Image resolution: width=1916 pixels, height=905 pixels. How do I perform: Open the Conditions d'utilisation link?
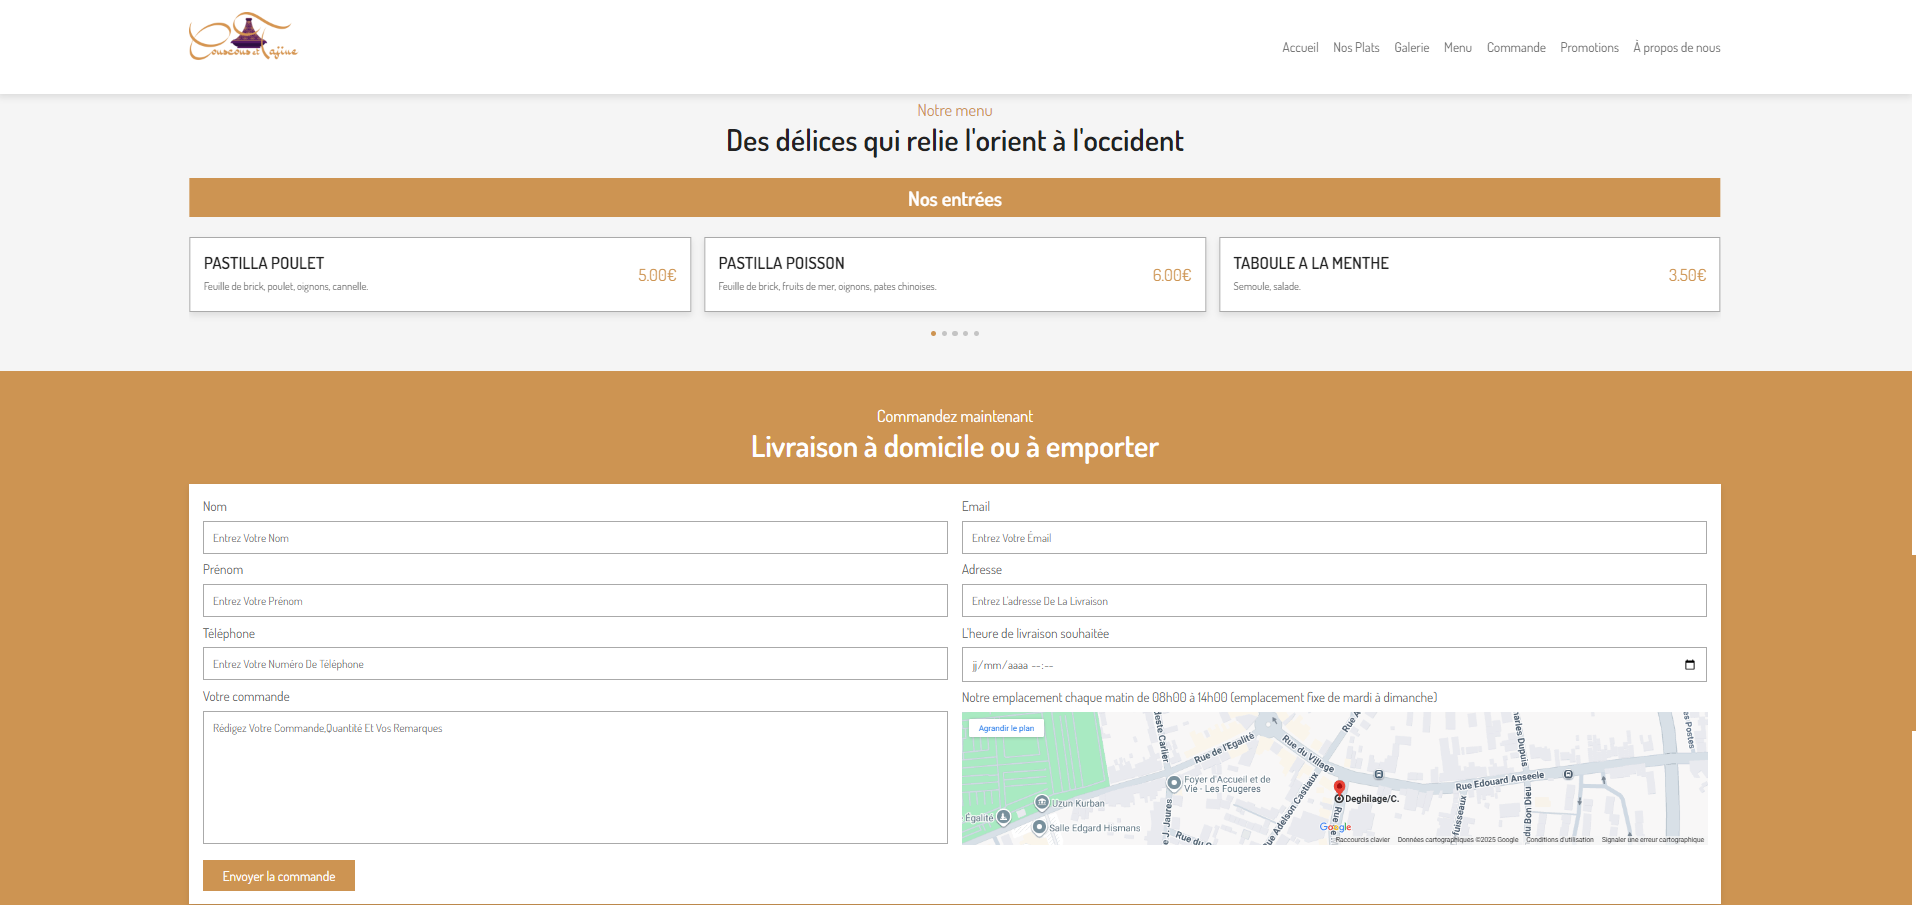[x=1559, y=839]
